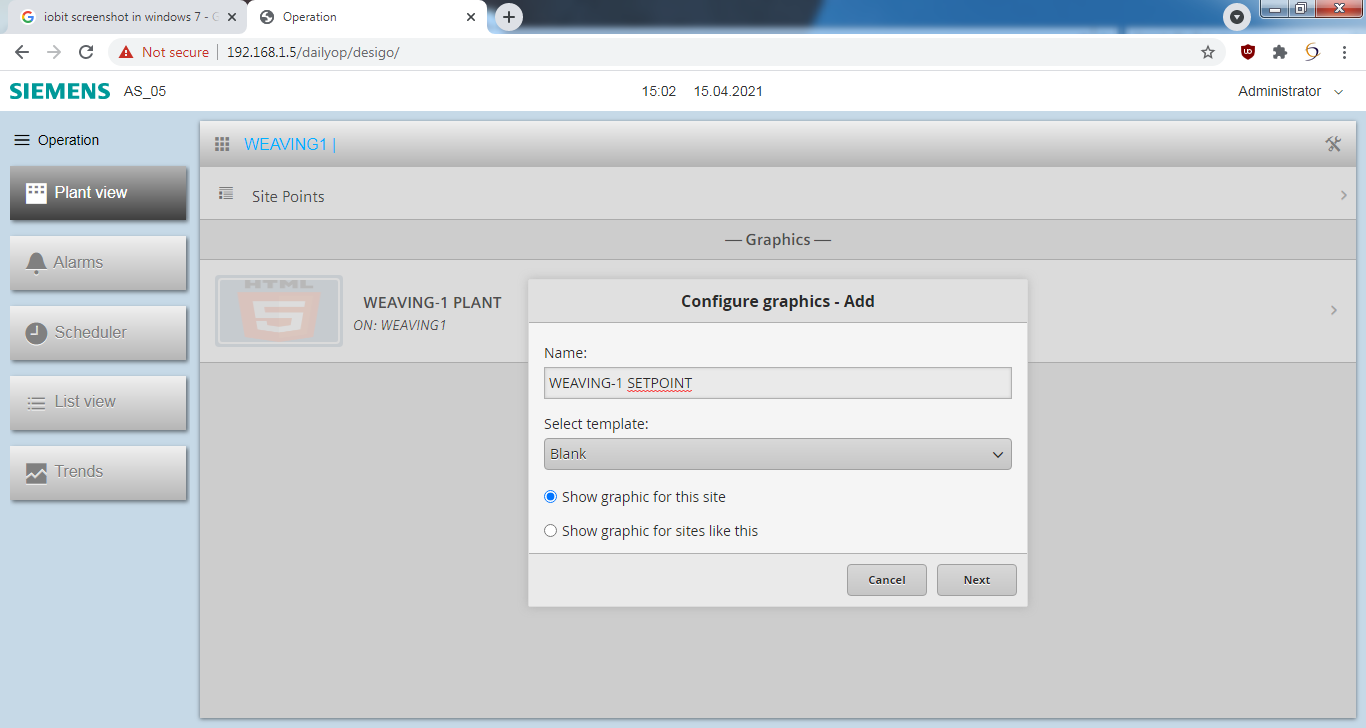Select Show graphic for this site
Viewport: 1366px width, 728px height.
(550, 497)
